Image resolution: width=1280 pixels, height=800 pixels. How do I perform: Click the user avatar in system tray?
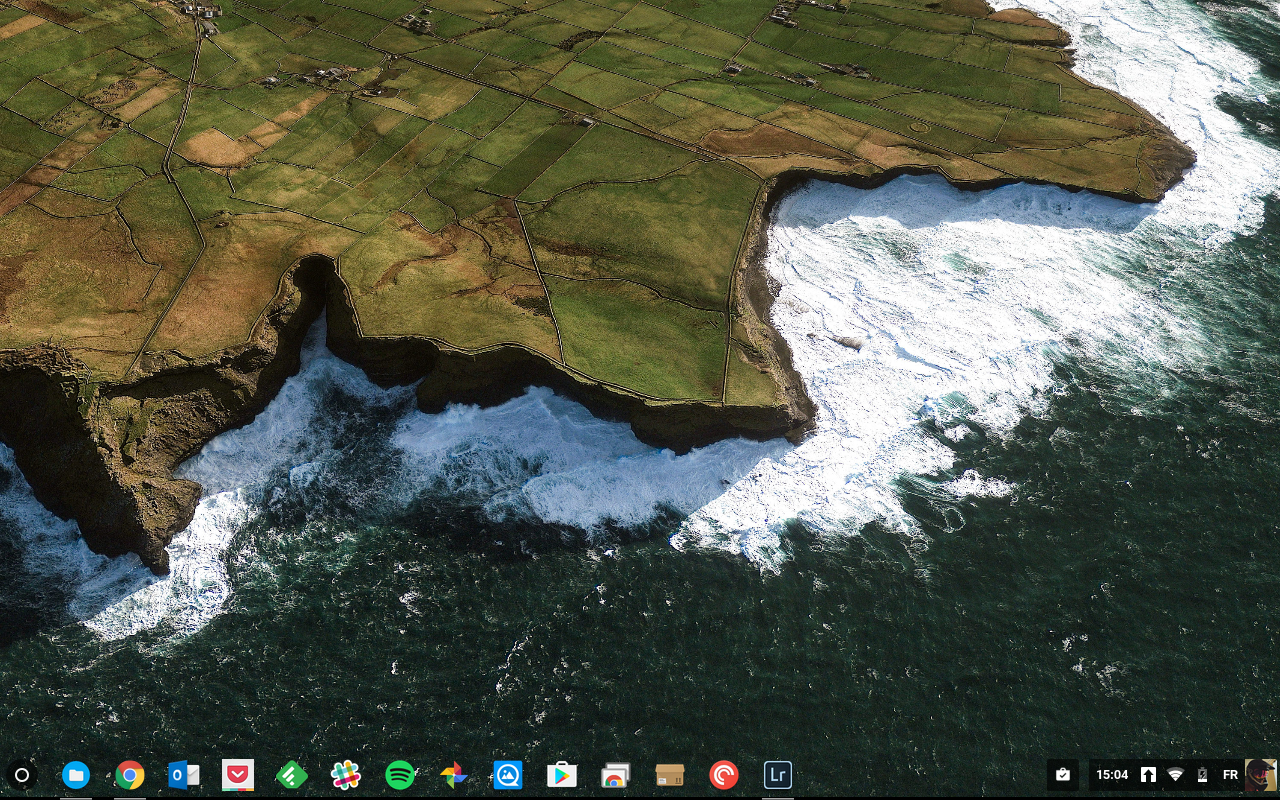1260,775
